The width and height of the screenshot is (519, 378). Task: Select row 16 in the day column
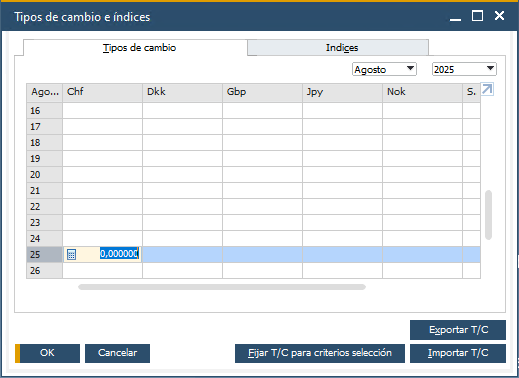(x=44, y=111)
